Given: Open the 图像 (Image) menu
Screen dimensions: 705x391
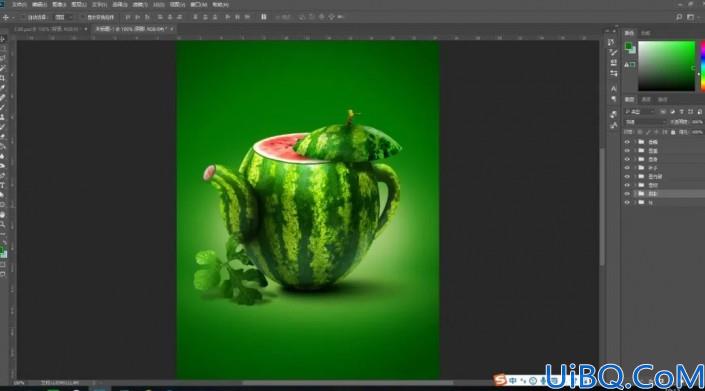Looking at the screenshot, I should (x=59, y=4).
